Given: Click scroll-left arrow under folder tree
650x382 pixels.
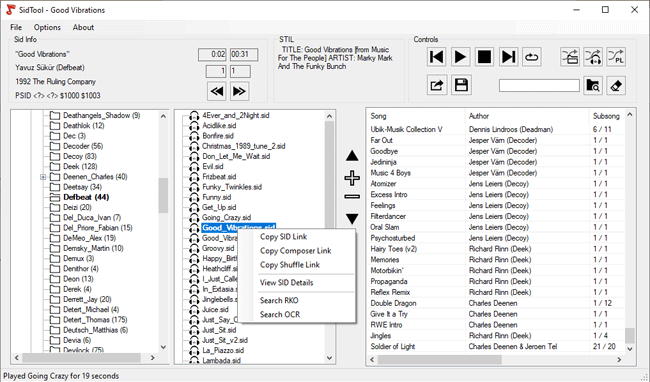Looking at the screenshot, I should pos(17,358).
